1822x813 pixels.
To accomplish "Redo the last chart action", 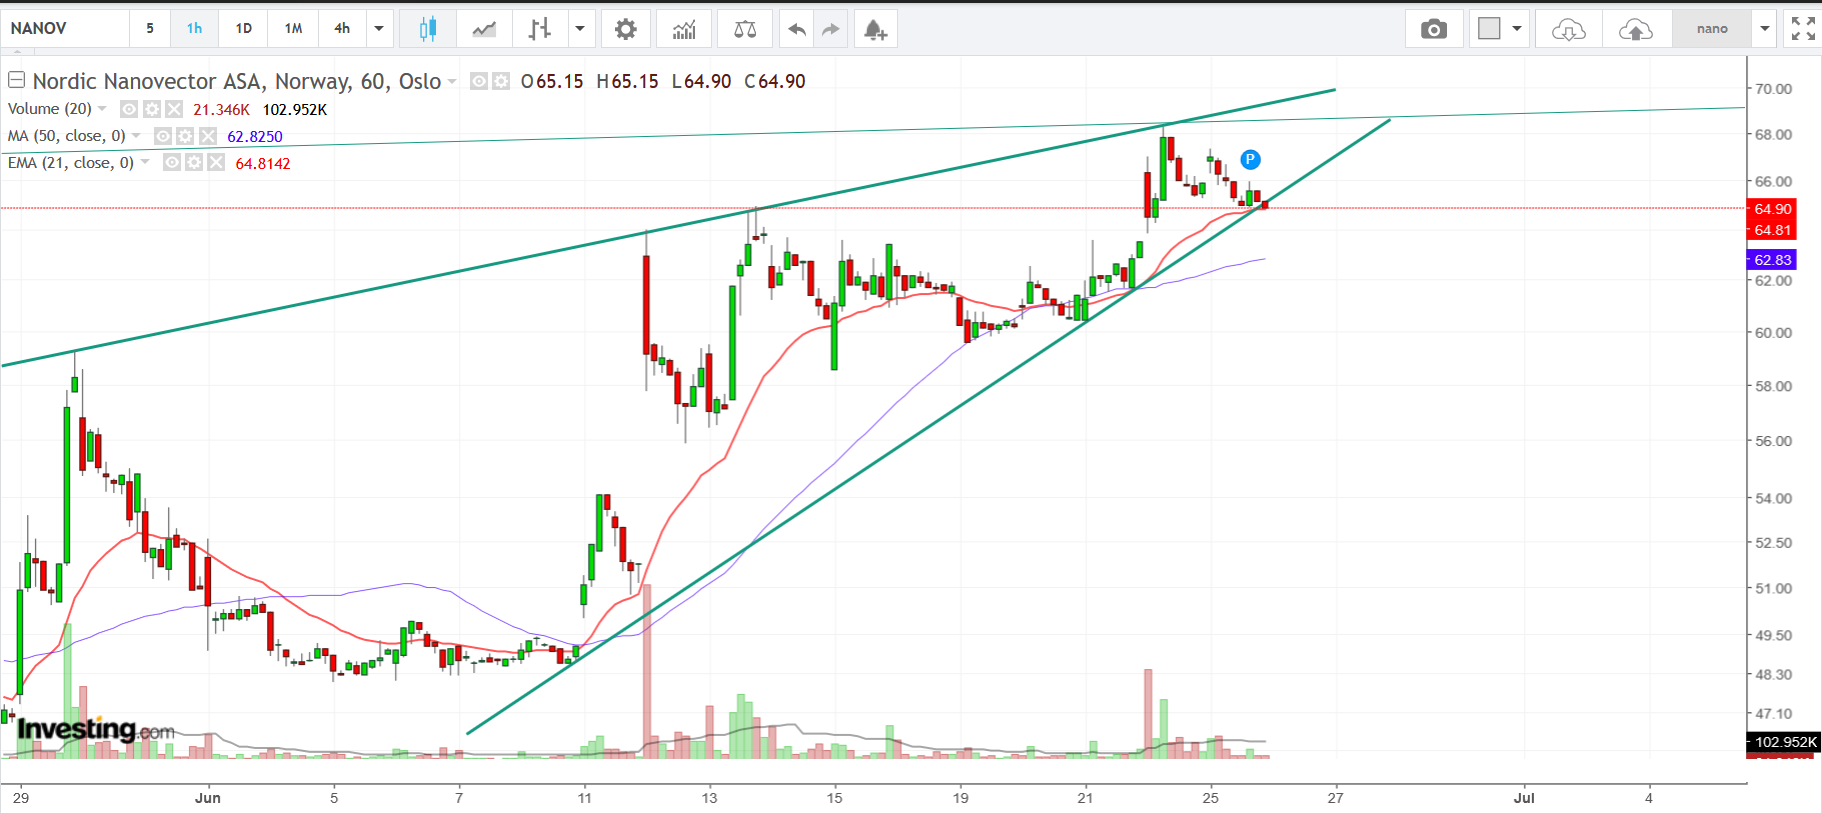I will [x=830, y=29].
